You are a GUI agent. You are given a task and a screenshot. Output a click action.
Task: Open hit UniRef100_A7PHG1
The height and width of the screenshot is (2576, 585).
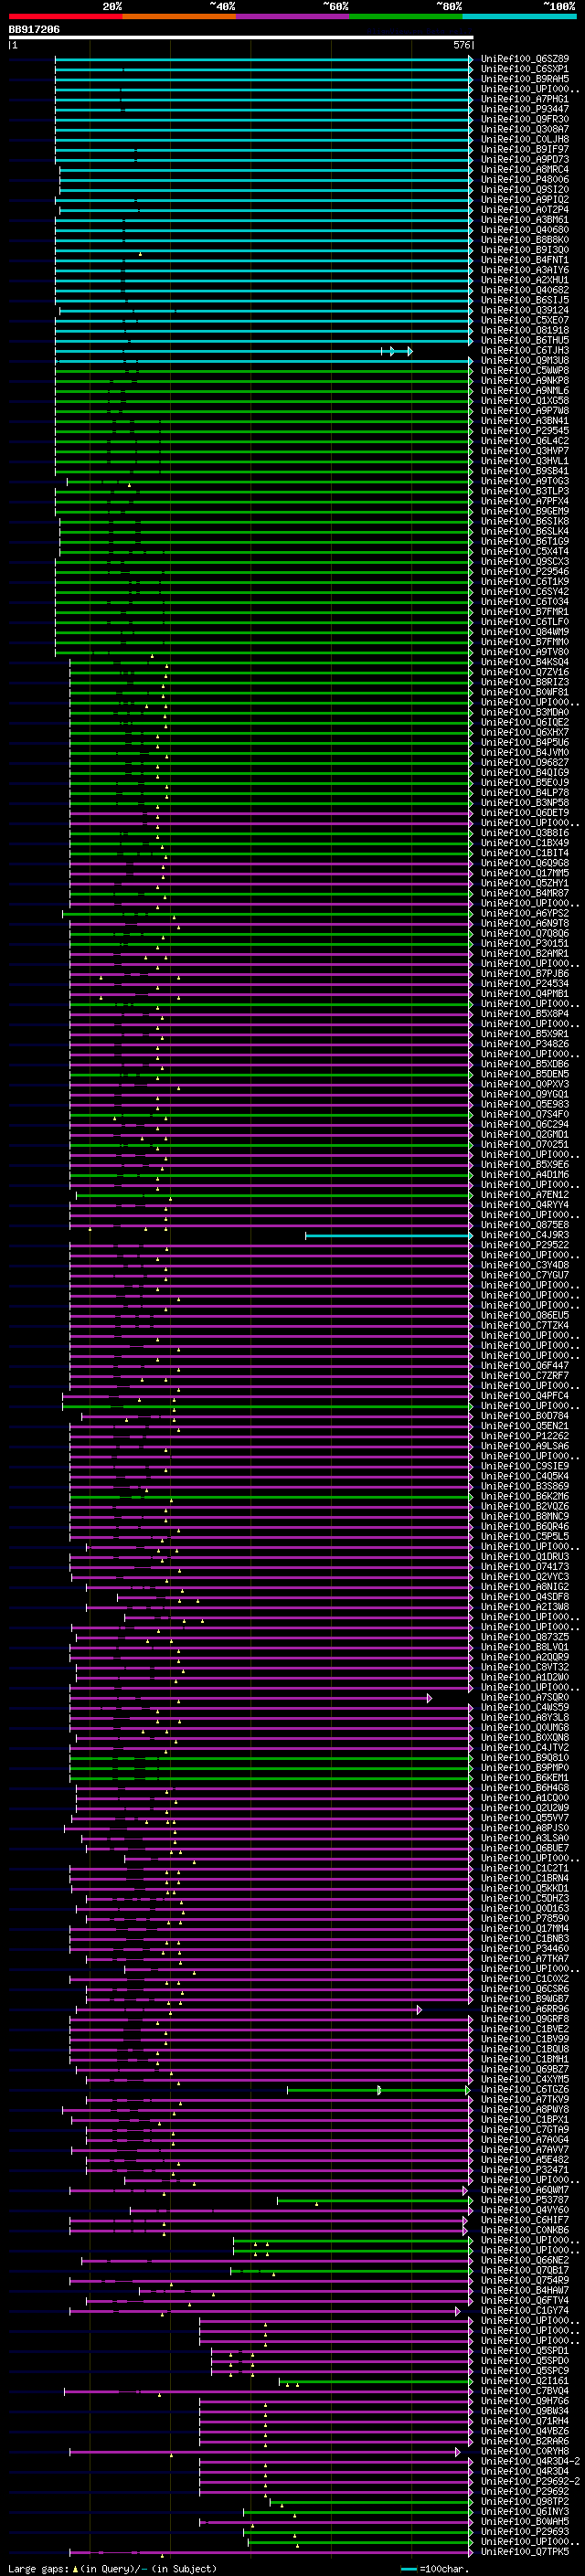(x=525, y=99)
